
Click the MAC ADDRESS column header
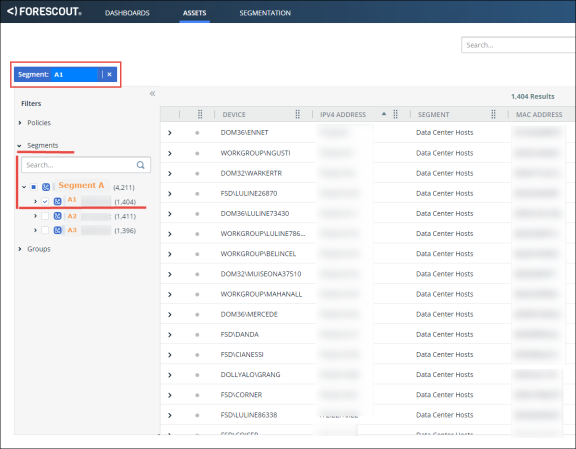pyautogui.click(x=539, y=115)
